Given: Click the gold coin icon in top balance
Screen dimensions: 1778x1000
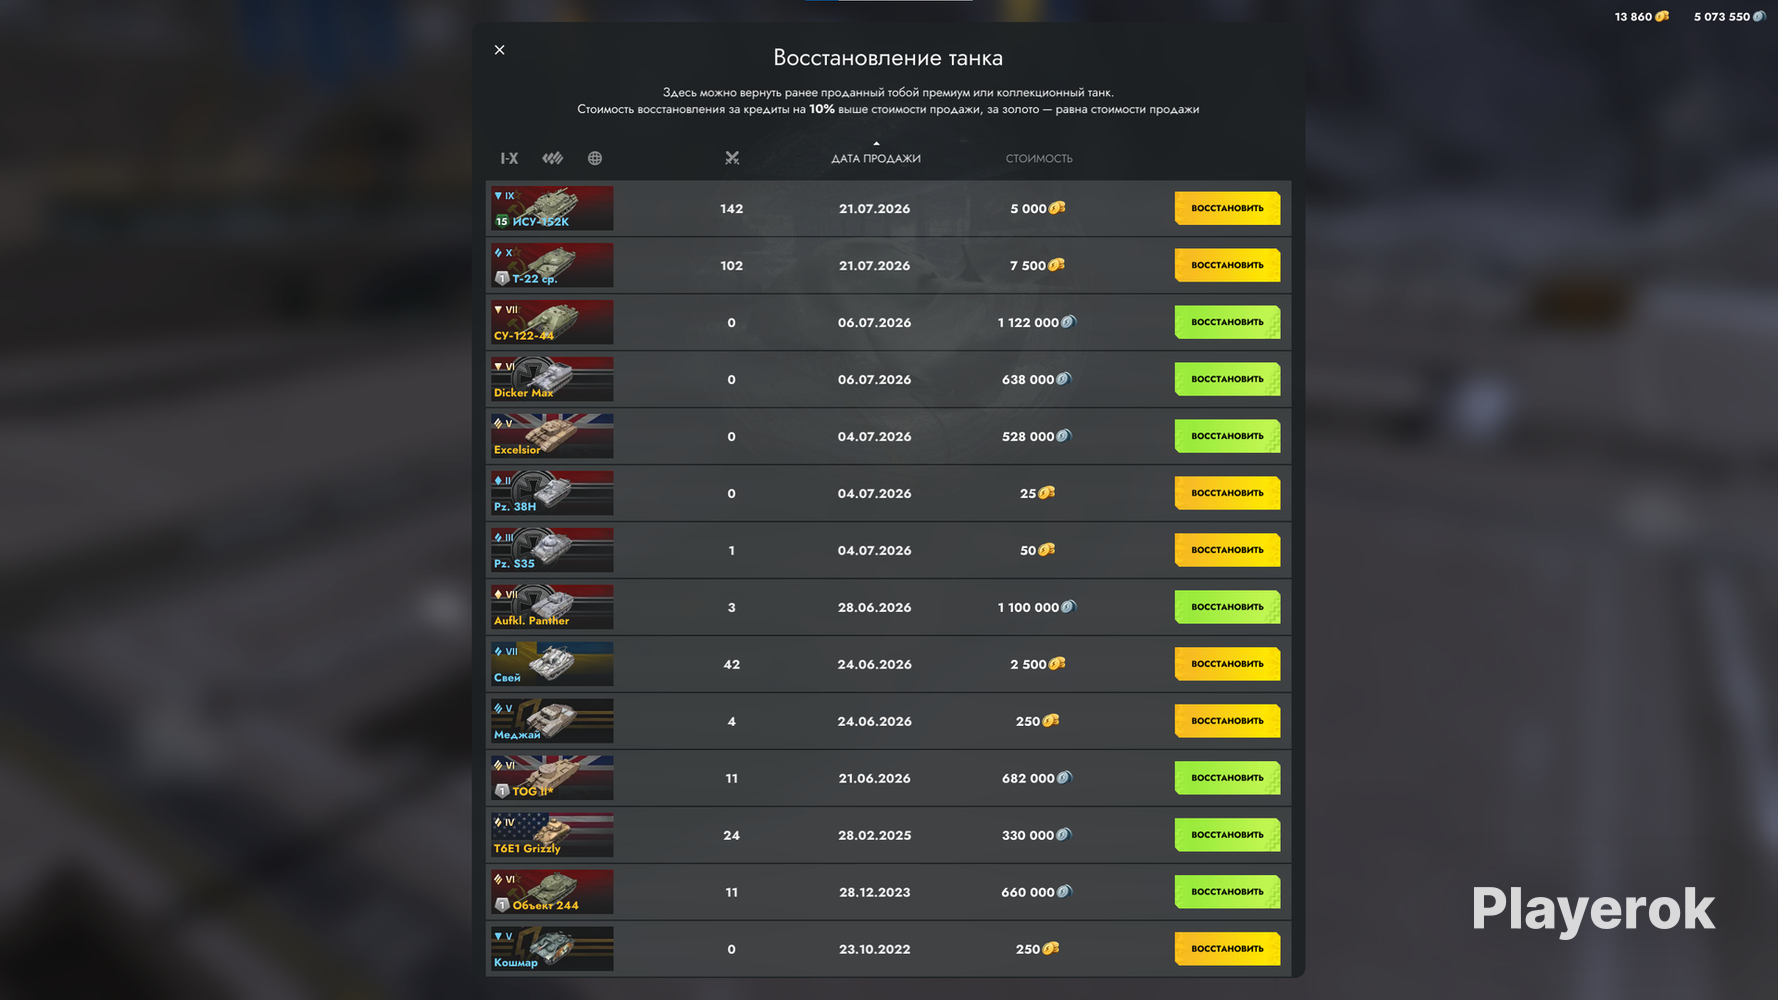Looking at the screenshot, I should click(x=1661, y=17).
